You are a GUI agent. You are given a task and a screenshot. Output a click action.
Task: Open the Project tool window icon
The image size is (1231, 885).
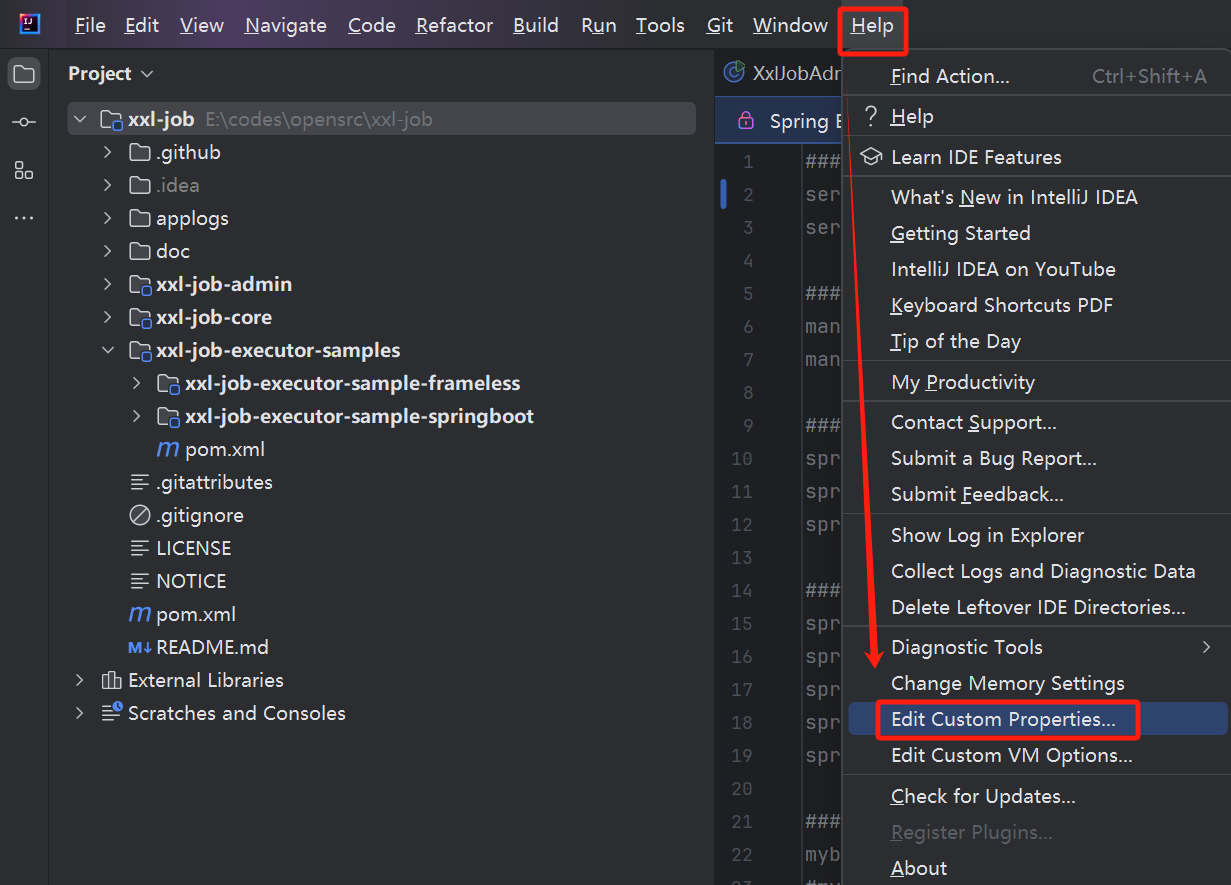24,74
